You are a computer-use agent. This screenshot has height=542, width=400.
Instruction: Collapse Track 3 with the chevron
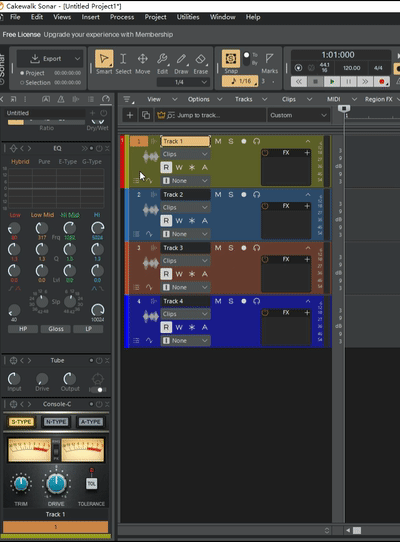coord(308,248)
